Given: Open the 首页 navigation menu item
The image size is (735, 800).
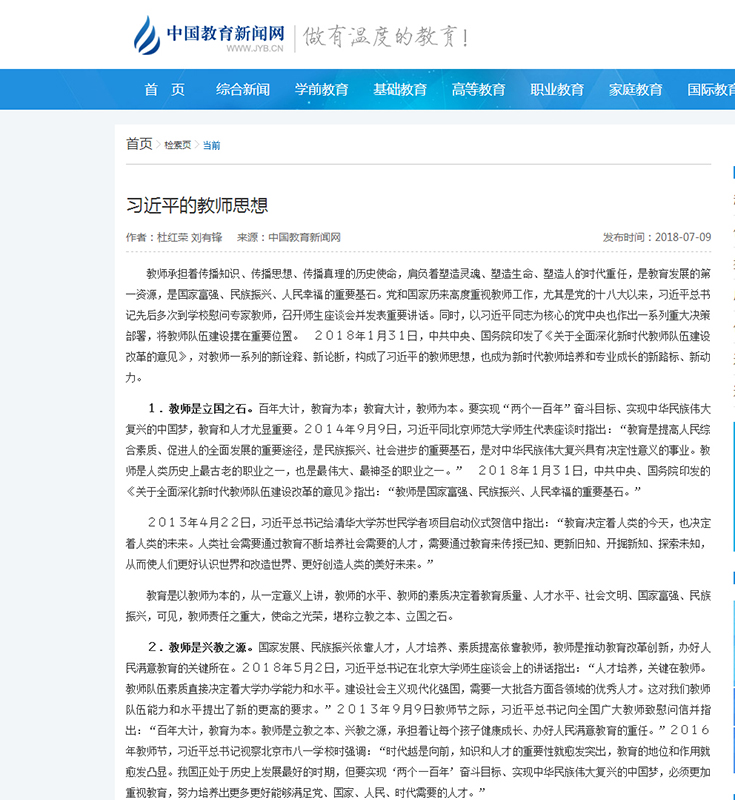Looking at the screenshot, I should pyautogui.click(x=164, y=89).
